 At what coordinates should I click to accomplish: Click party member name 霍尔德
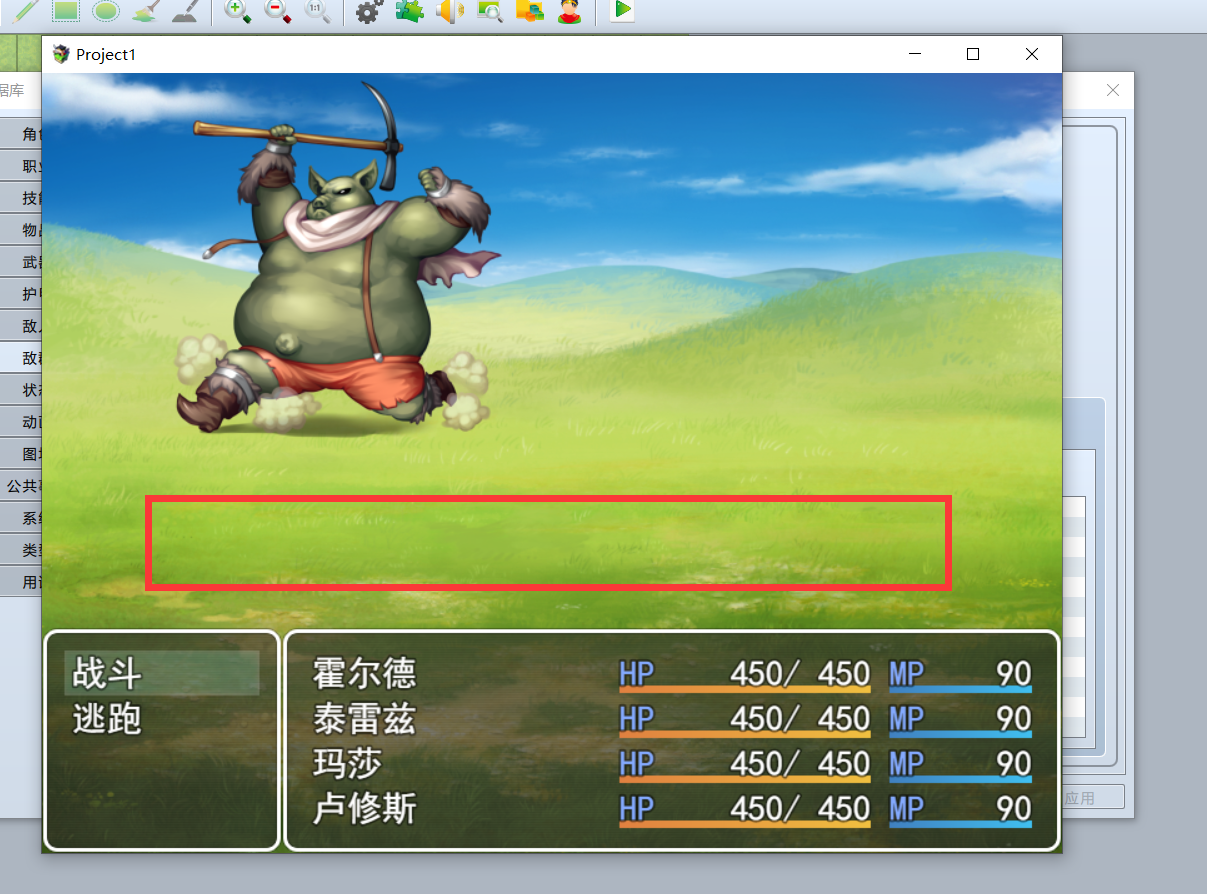(x=364, y=674)
